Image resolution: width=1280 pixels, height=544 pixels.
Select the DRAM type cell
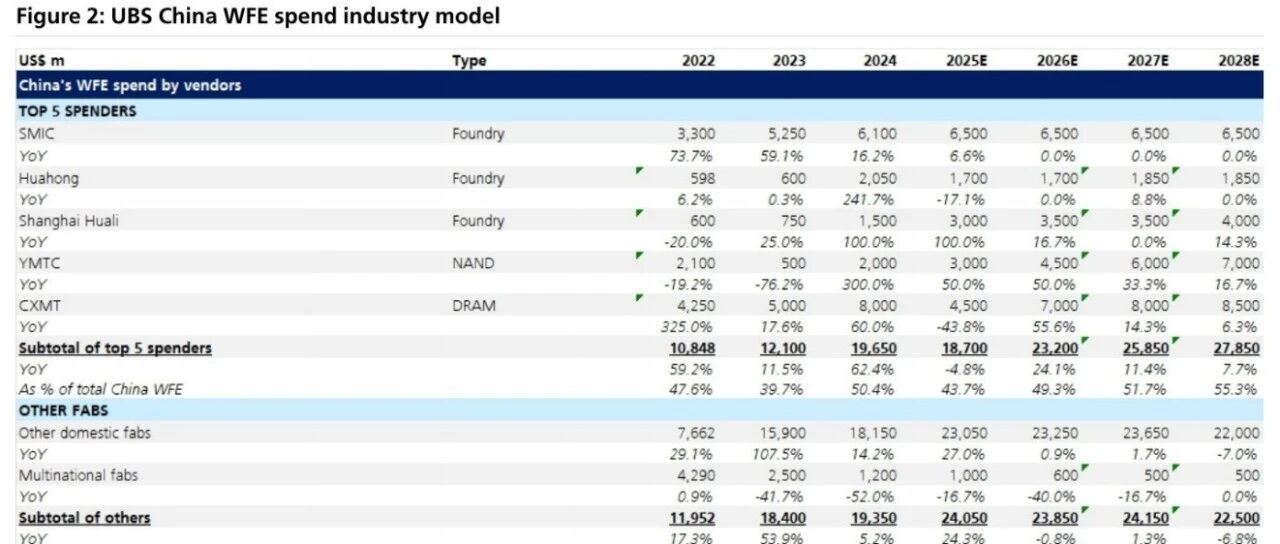coord(474,306)
